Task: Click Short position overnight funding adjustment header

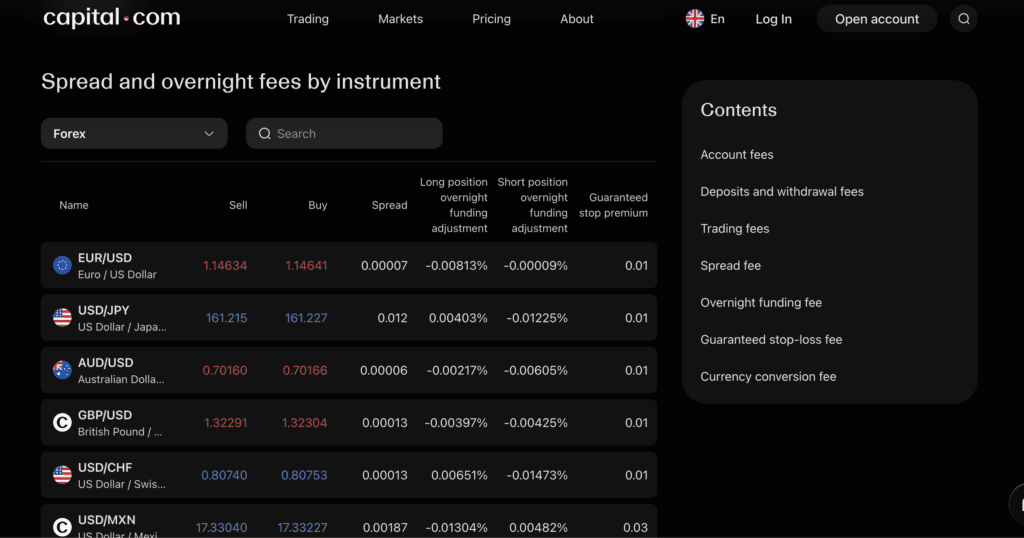Action: (x=533, y=205)
